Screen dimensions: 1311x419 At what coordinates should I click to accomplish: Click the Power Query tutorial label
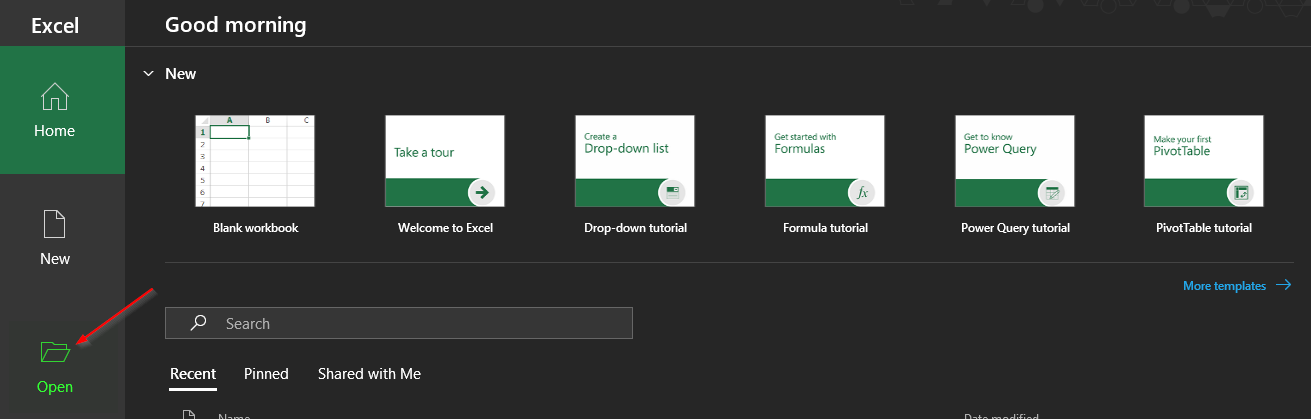point(1015,228)
